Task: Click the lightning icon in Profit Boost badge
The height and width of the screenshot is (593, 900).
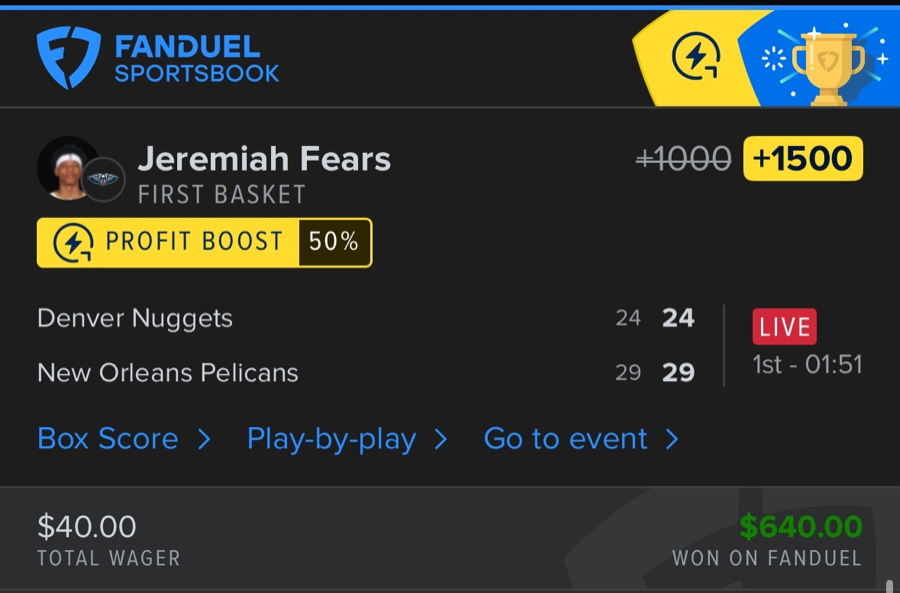Action: [x=73, y=243]
